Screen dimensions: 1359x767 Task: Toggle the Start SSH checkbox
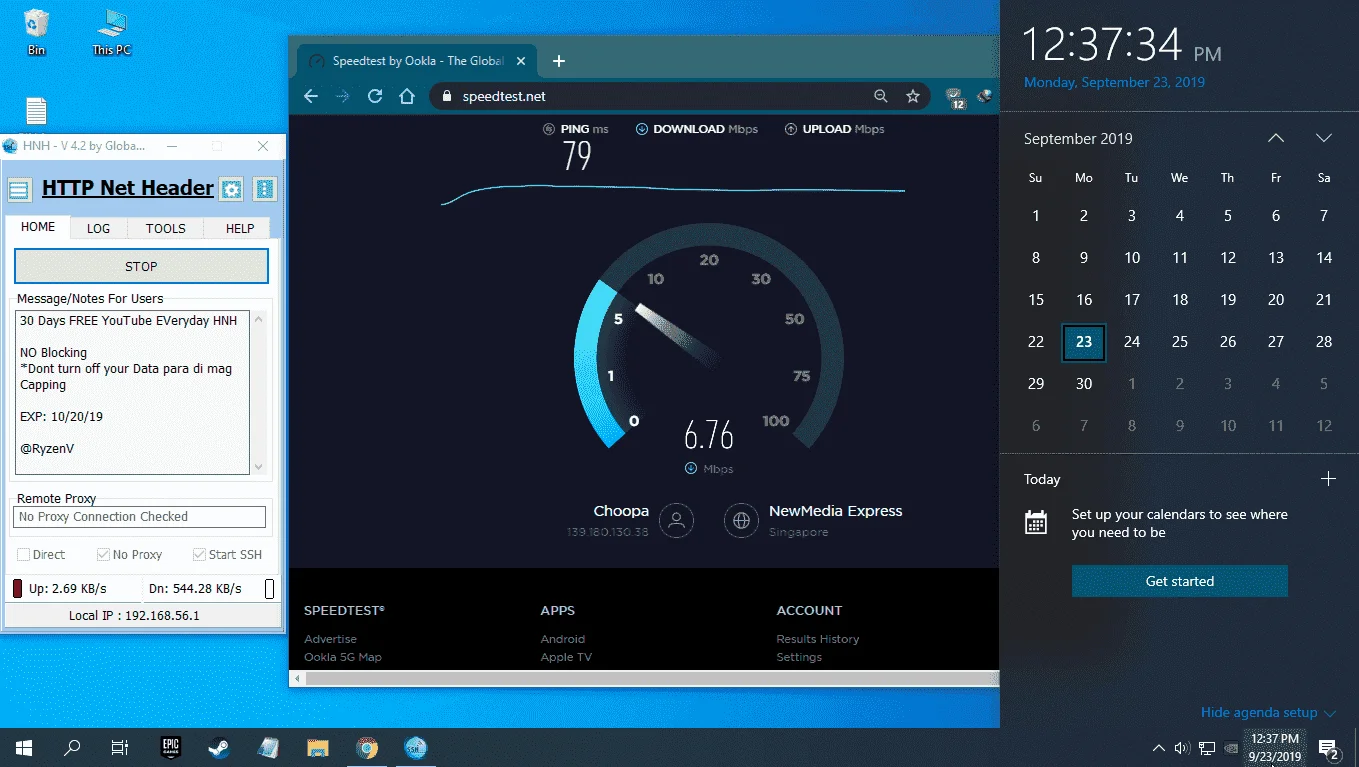coord(199,554)
